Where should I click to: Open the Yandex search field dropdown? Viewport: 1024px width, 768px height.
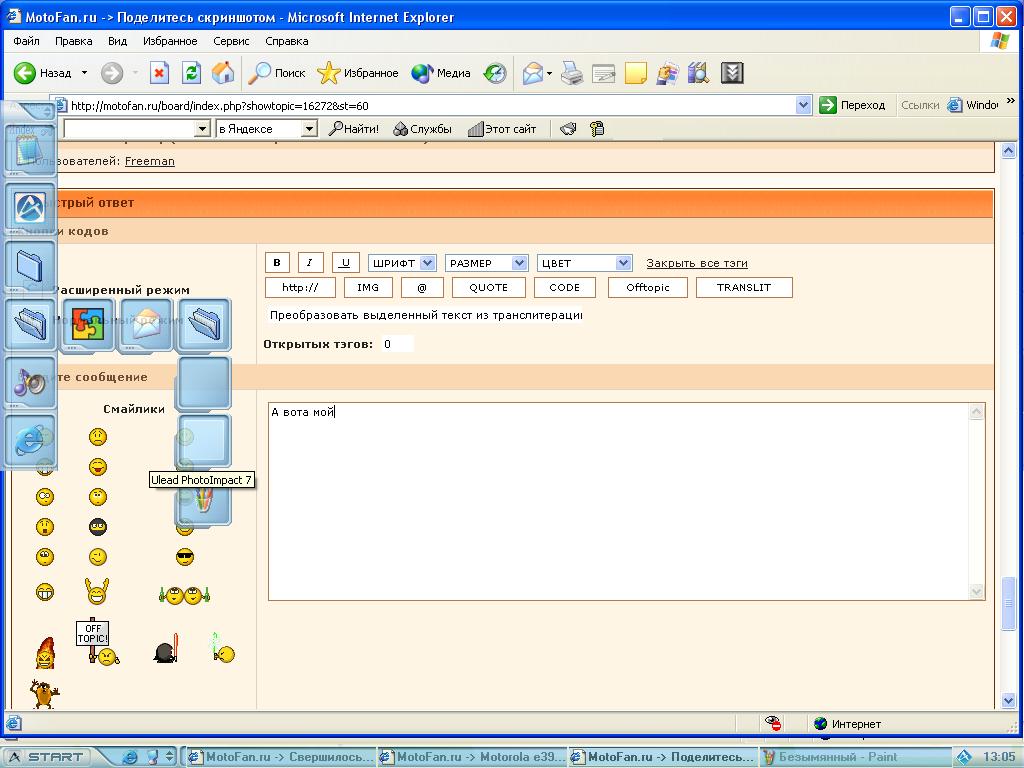(202, 129)
